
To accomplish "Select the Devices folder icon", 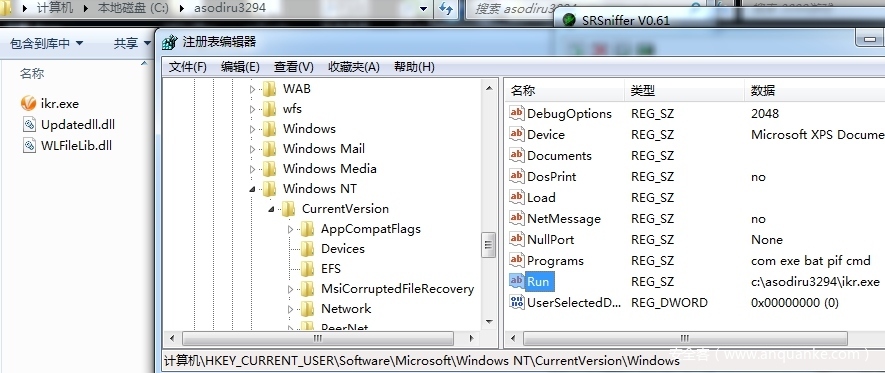I will coord(308,249).
